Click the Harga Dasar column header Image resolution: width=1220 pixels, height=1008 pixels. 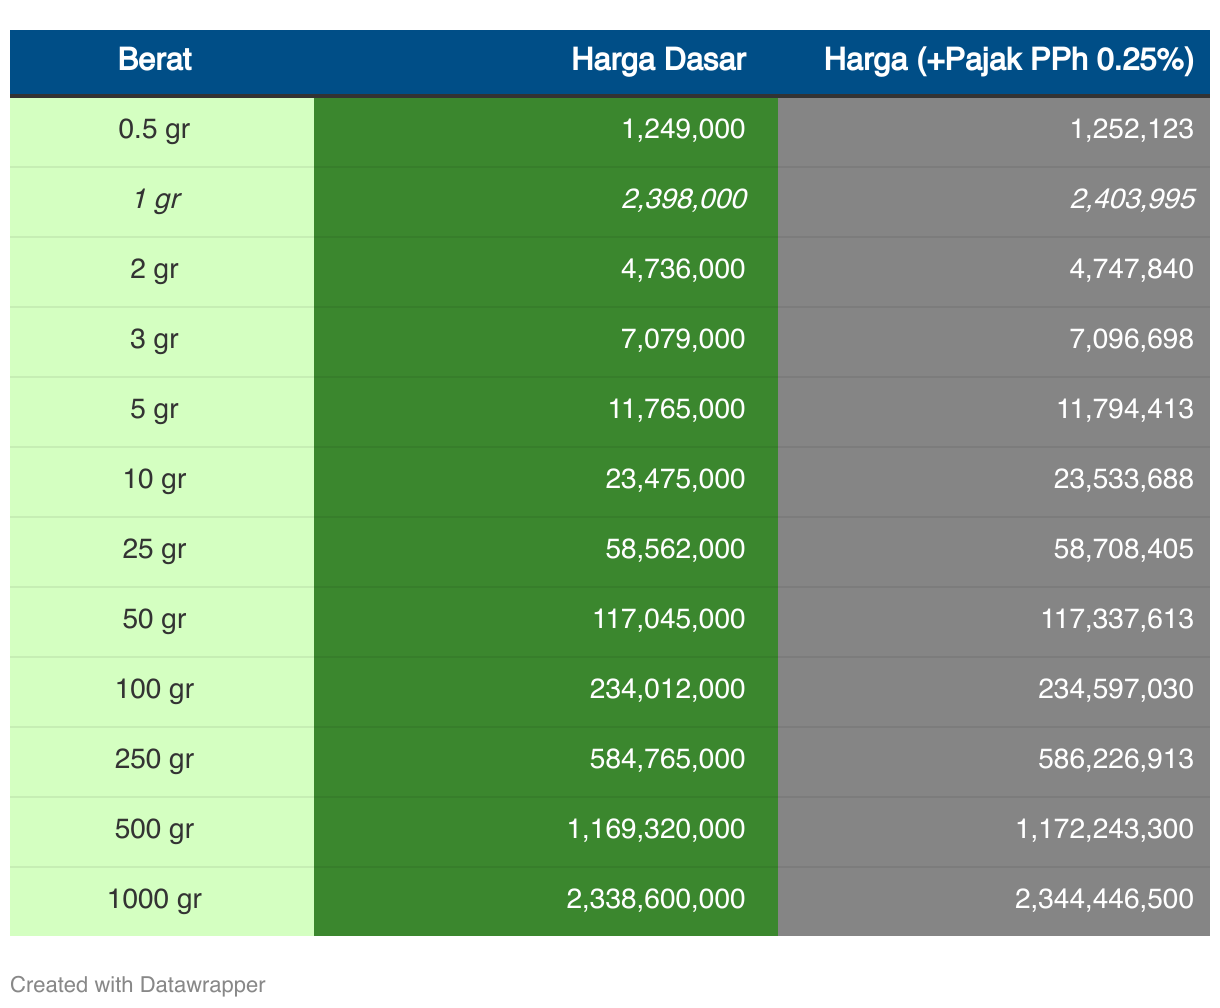pos(546,60)
